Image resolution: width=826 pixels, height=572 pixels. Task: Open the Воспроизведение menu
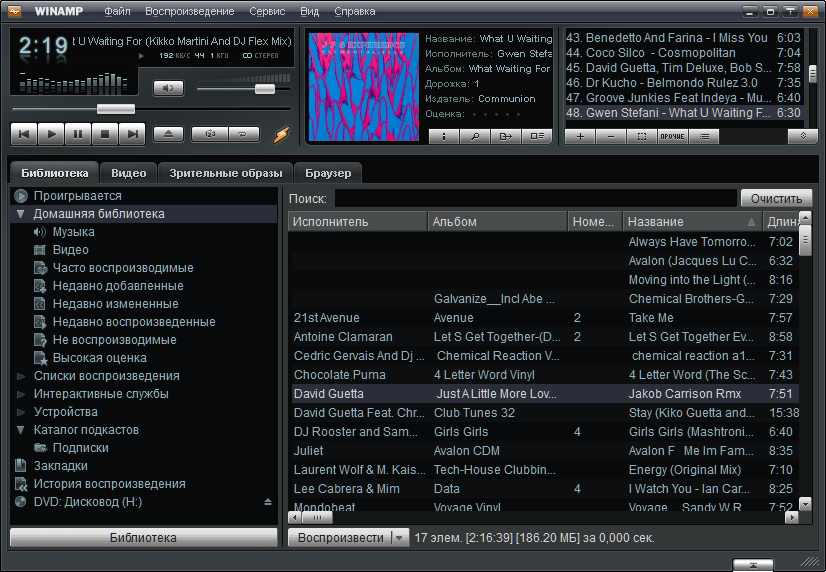coord(189,12)
